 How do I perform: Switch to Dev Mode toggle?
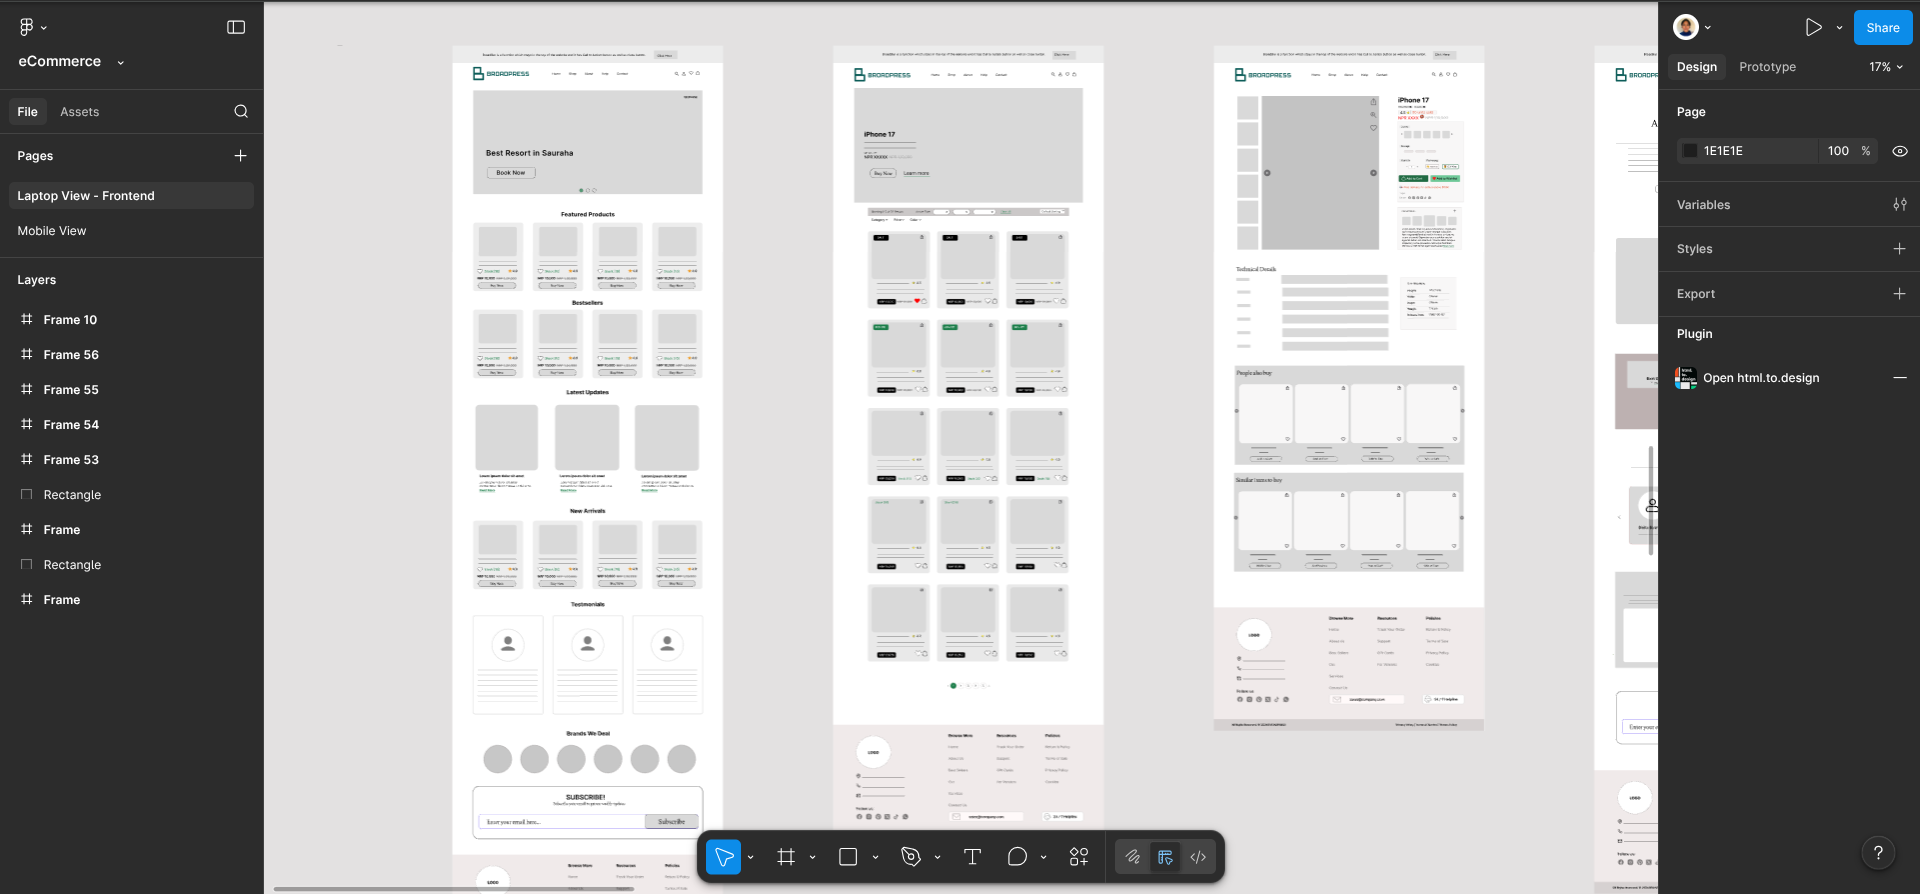(1198, 857)
